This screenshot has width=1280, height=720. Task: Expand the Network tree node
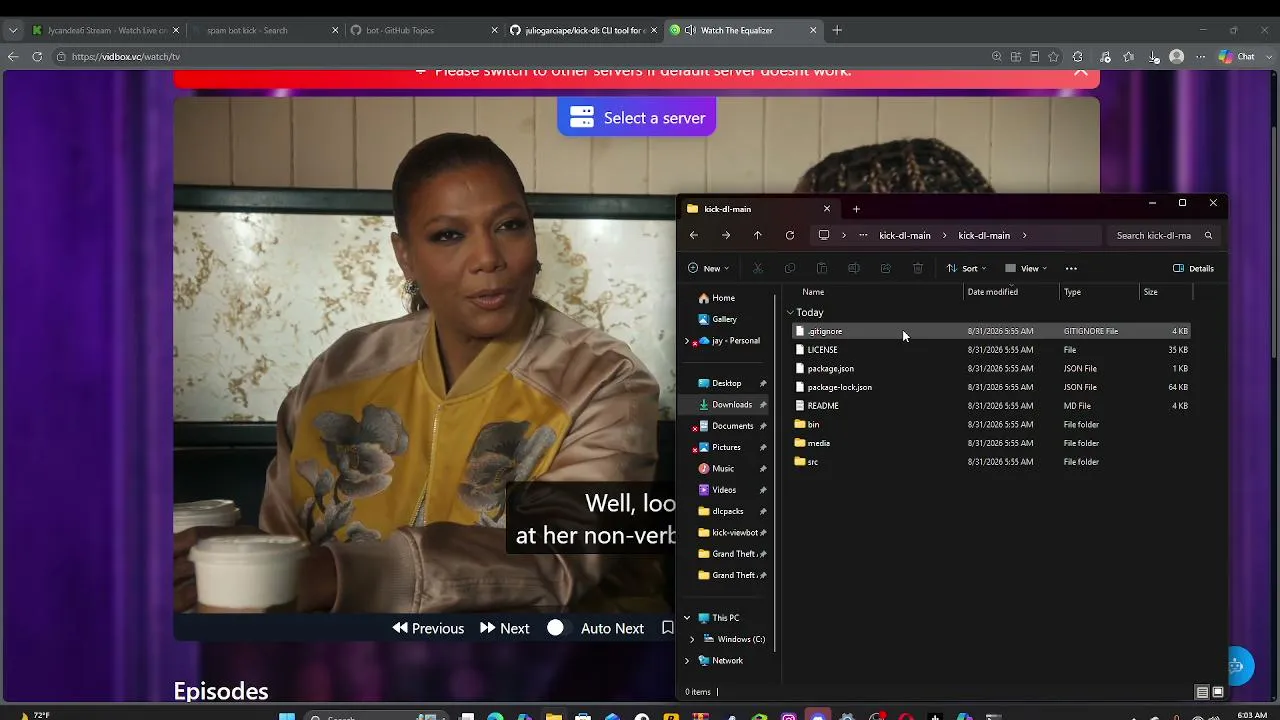coord(687,661)
